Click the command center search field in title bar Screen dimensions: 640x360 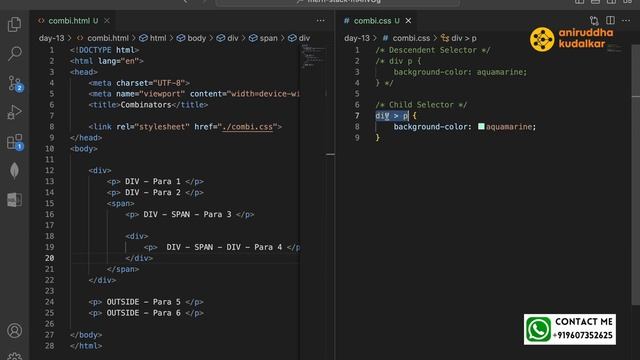[x=338, y=2]
